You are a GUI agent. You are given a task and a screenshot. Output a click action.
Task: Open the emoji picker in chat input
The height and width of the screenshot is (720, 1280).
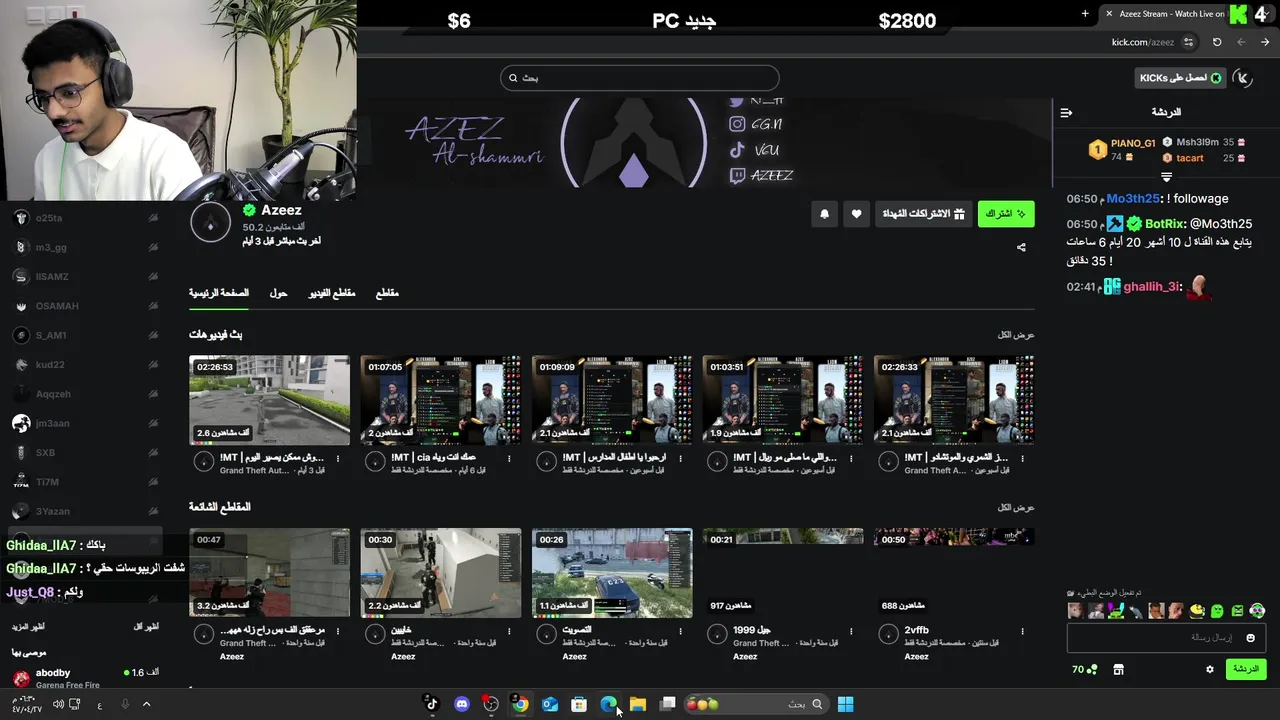coord(1250,638)
